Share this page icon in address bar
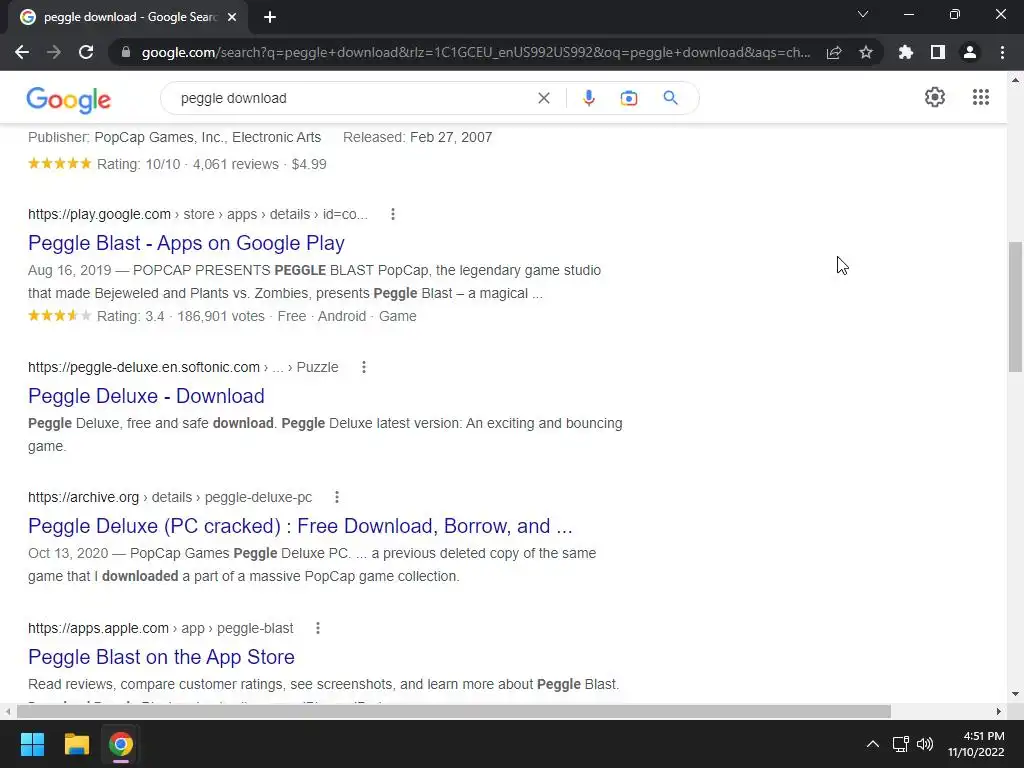The width and height of the screenshot is (1024, 768). coord(834,52)
